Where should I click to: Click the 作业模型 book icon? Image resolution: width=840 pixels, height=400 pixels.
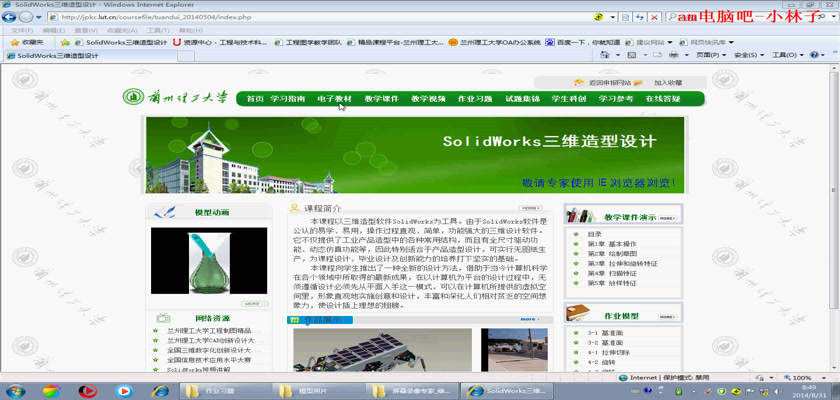[579, 313]
